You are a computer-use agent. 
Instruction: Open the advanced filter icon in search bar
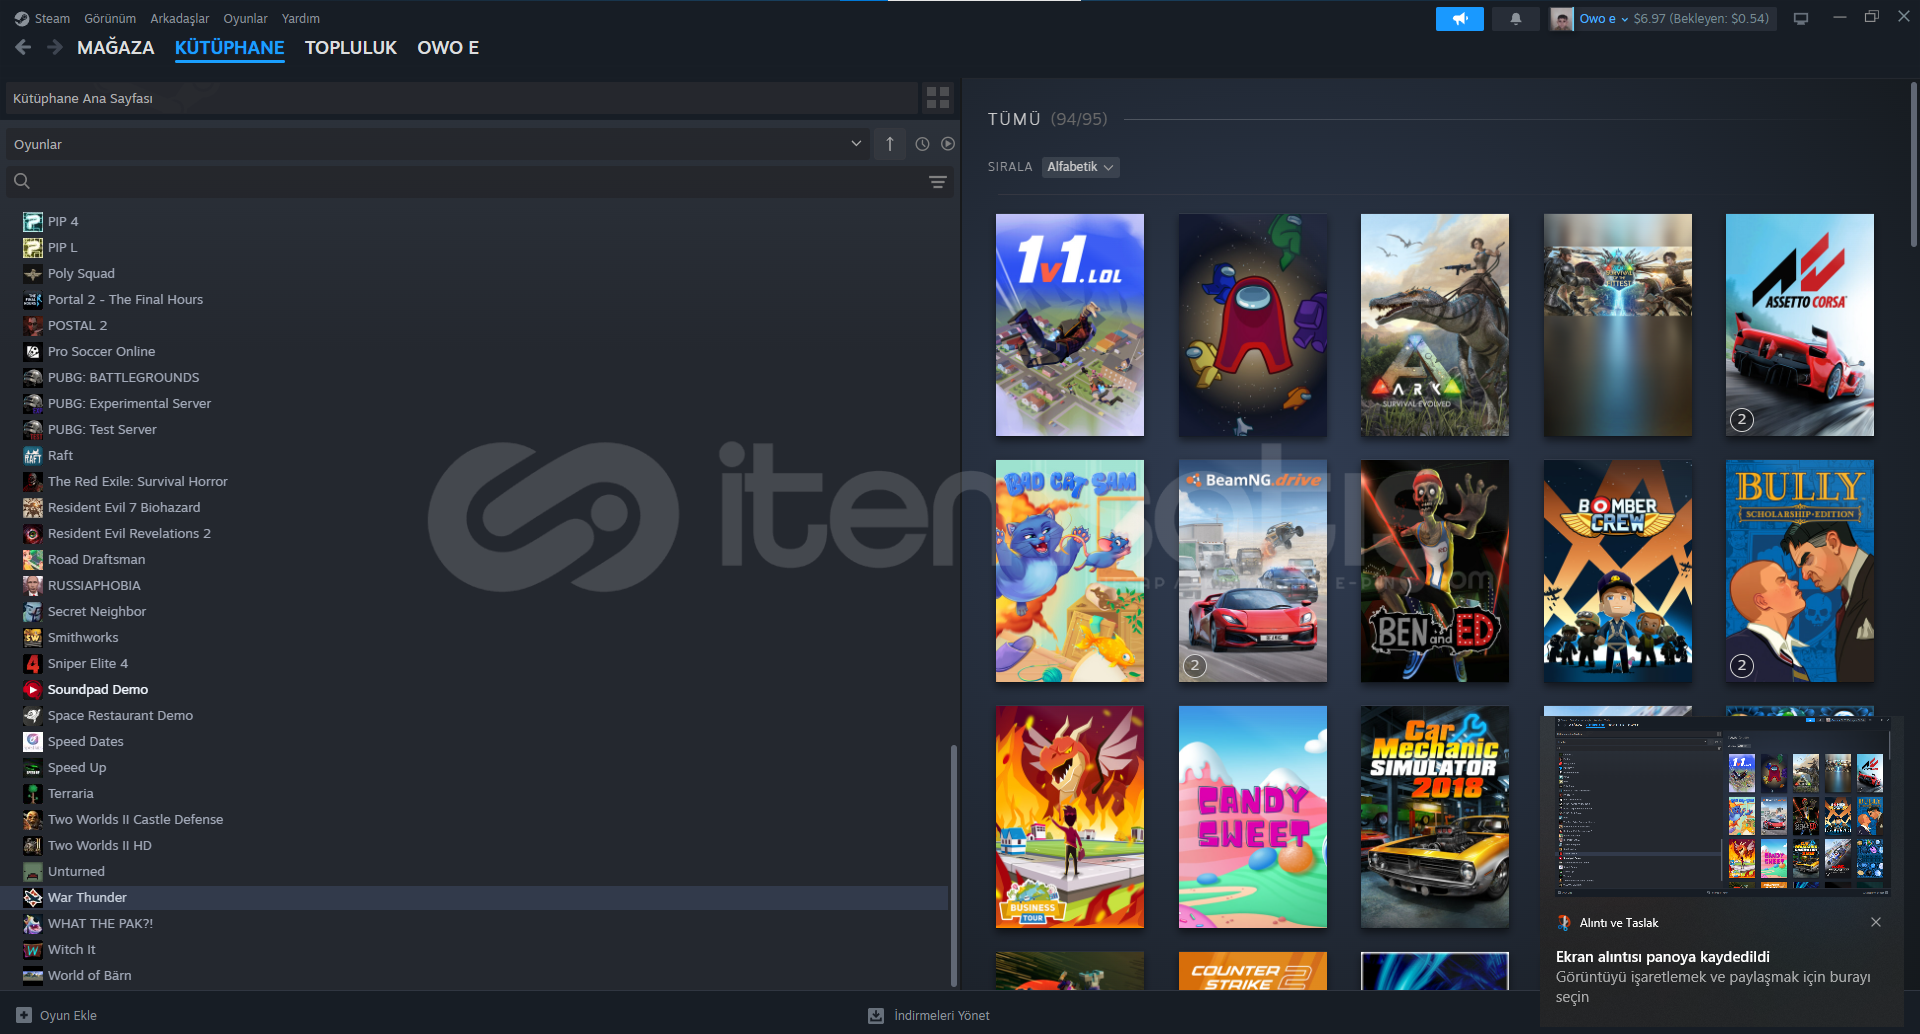point(937,182)
